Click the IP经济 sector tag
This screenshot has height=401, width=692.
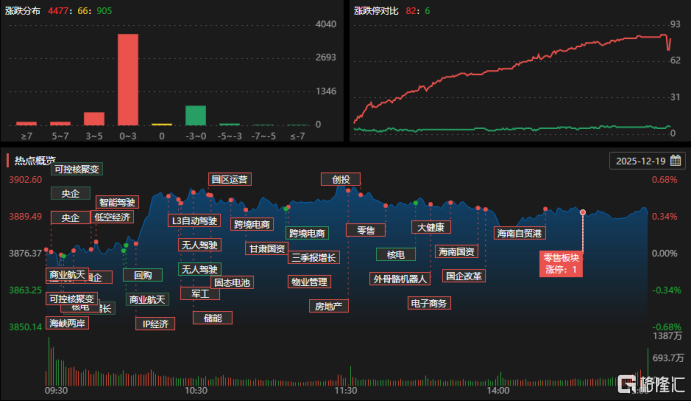point(155,324)
